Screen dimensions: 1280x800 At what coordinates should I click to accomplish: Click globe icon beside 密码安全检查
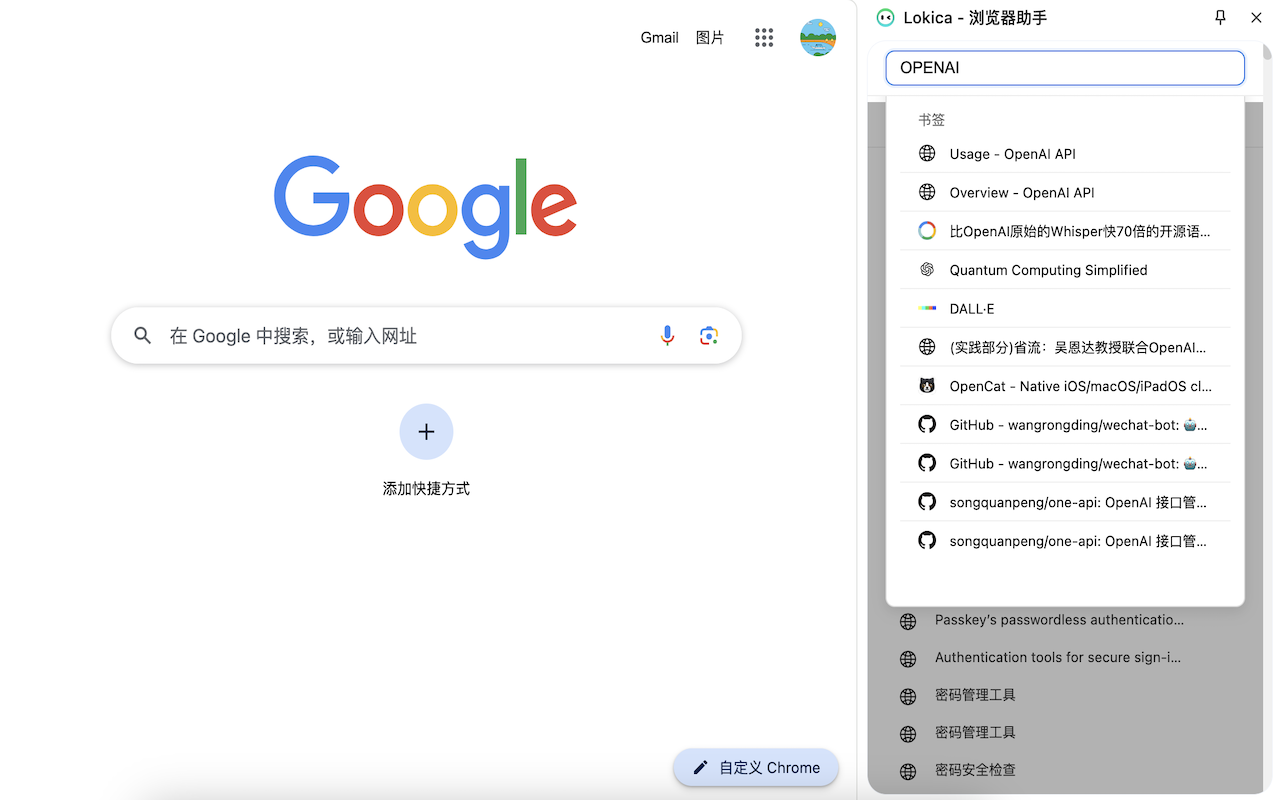click(908, 772)
